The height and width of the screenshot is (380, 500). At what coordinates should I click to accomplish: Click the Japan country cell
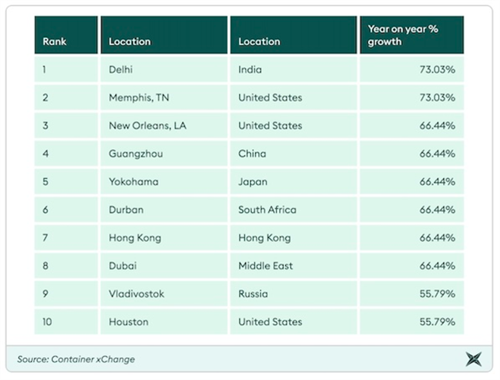293,181
